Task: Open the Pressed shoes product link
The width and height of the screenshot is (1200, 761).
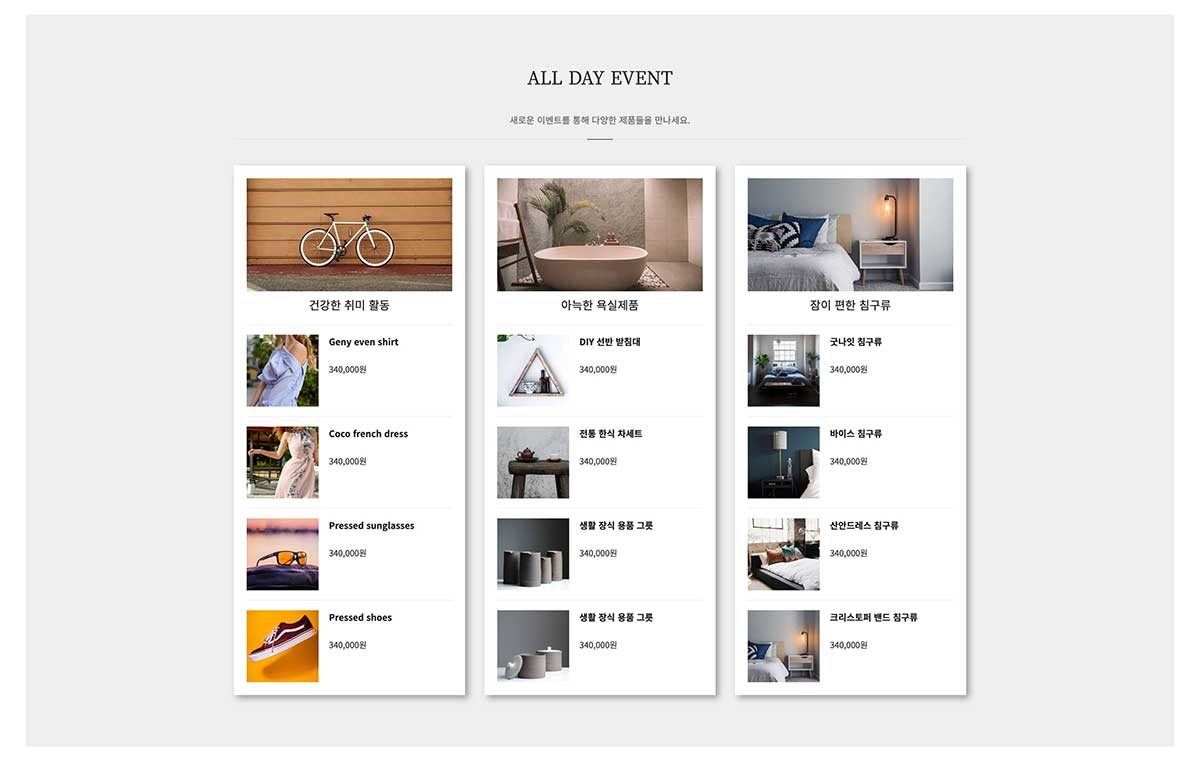Action: pos(360,618)
